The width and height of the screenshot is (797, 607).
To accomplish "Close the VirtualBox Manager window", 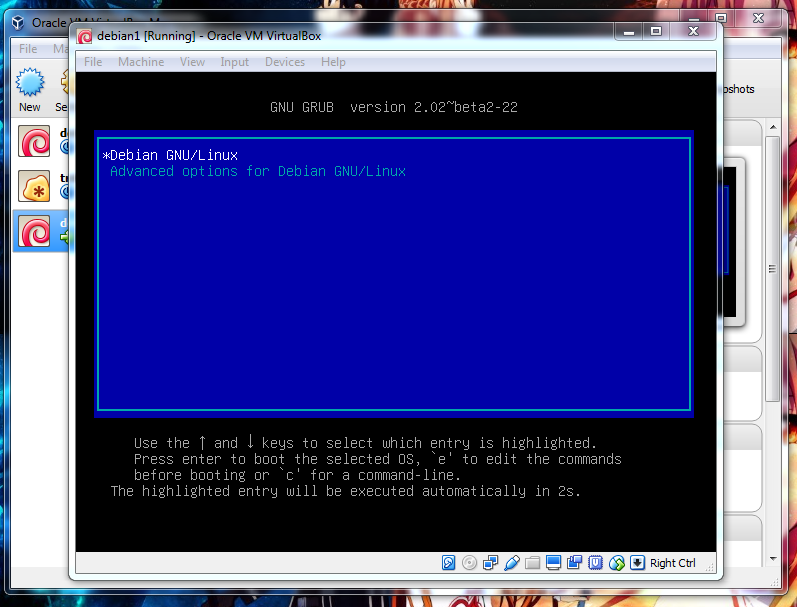I will coord(758,18).
